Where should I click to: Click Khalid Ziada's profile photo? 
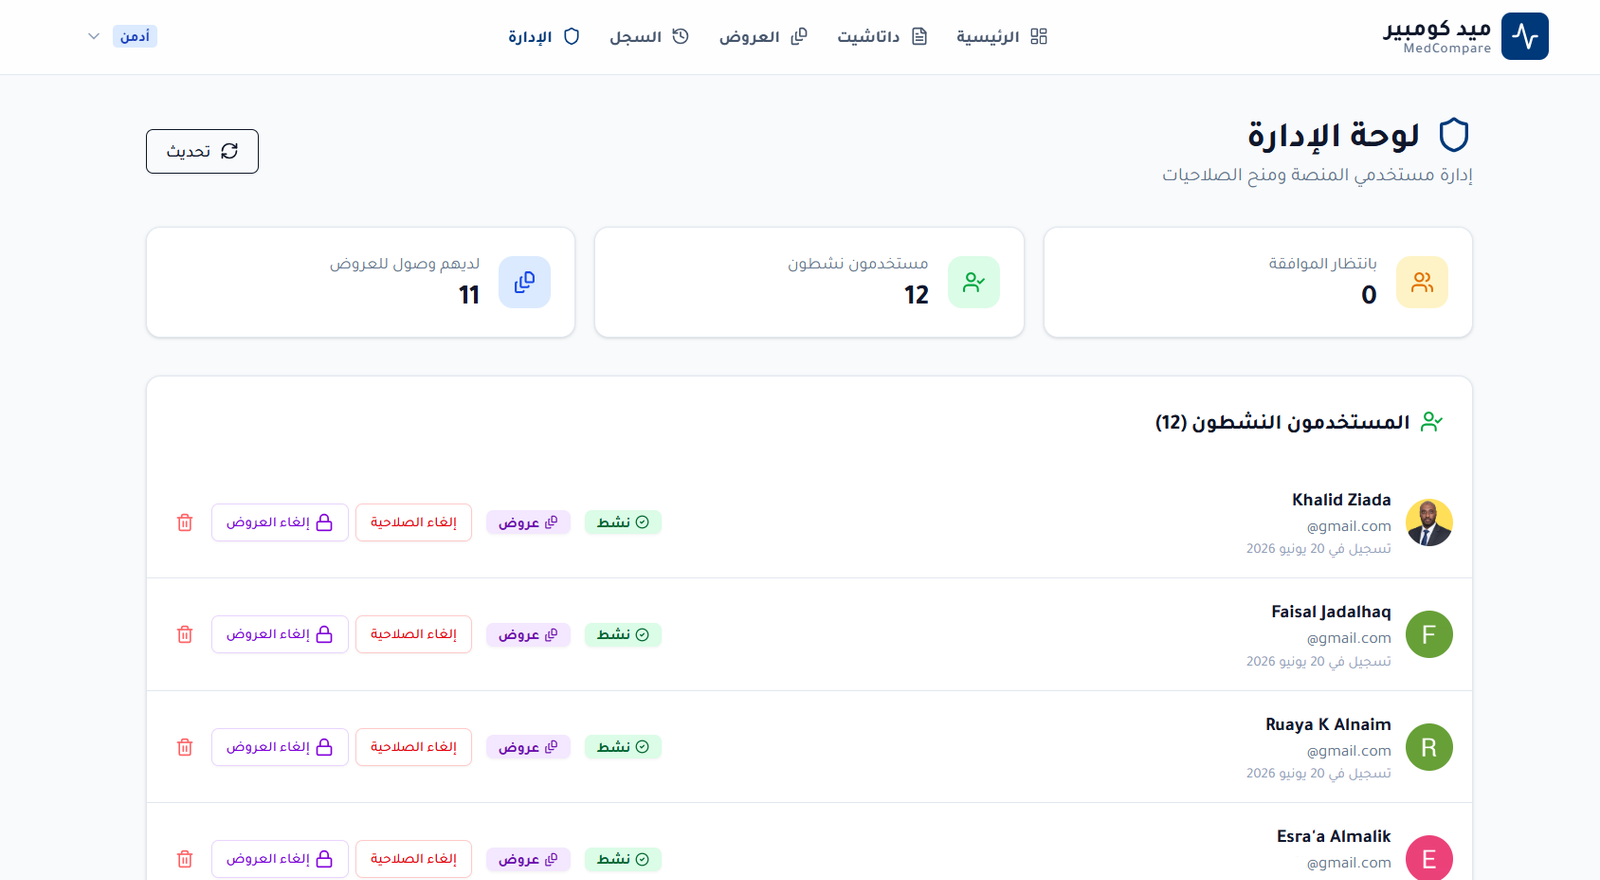pyautogui.click(x=1429, y=522)
